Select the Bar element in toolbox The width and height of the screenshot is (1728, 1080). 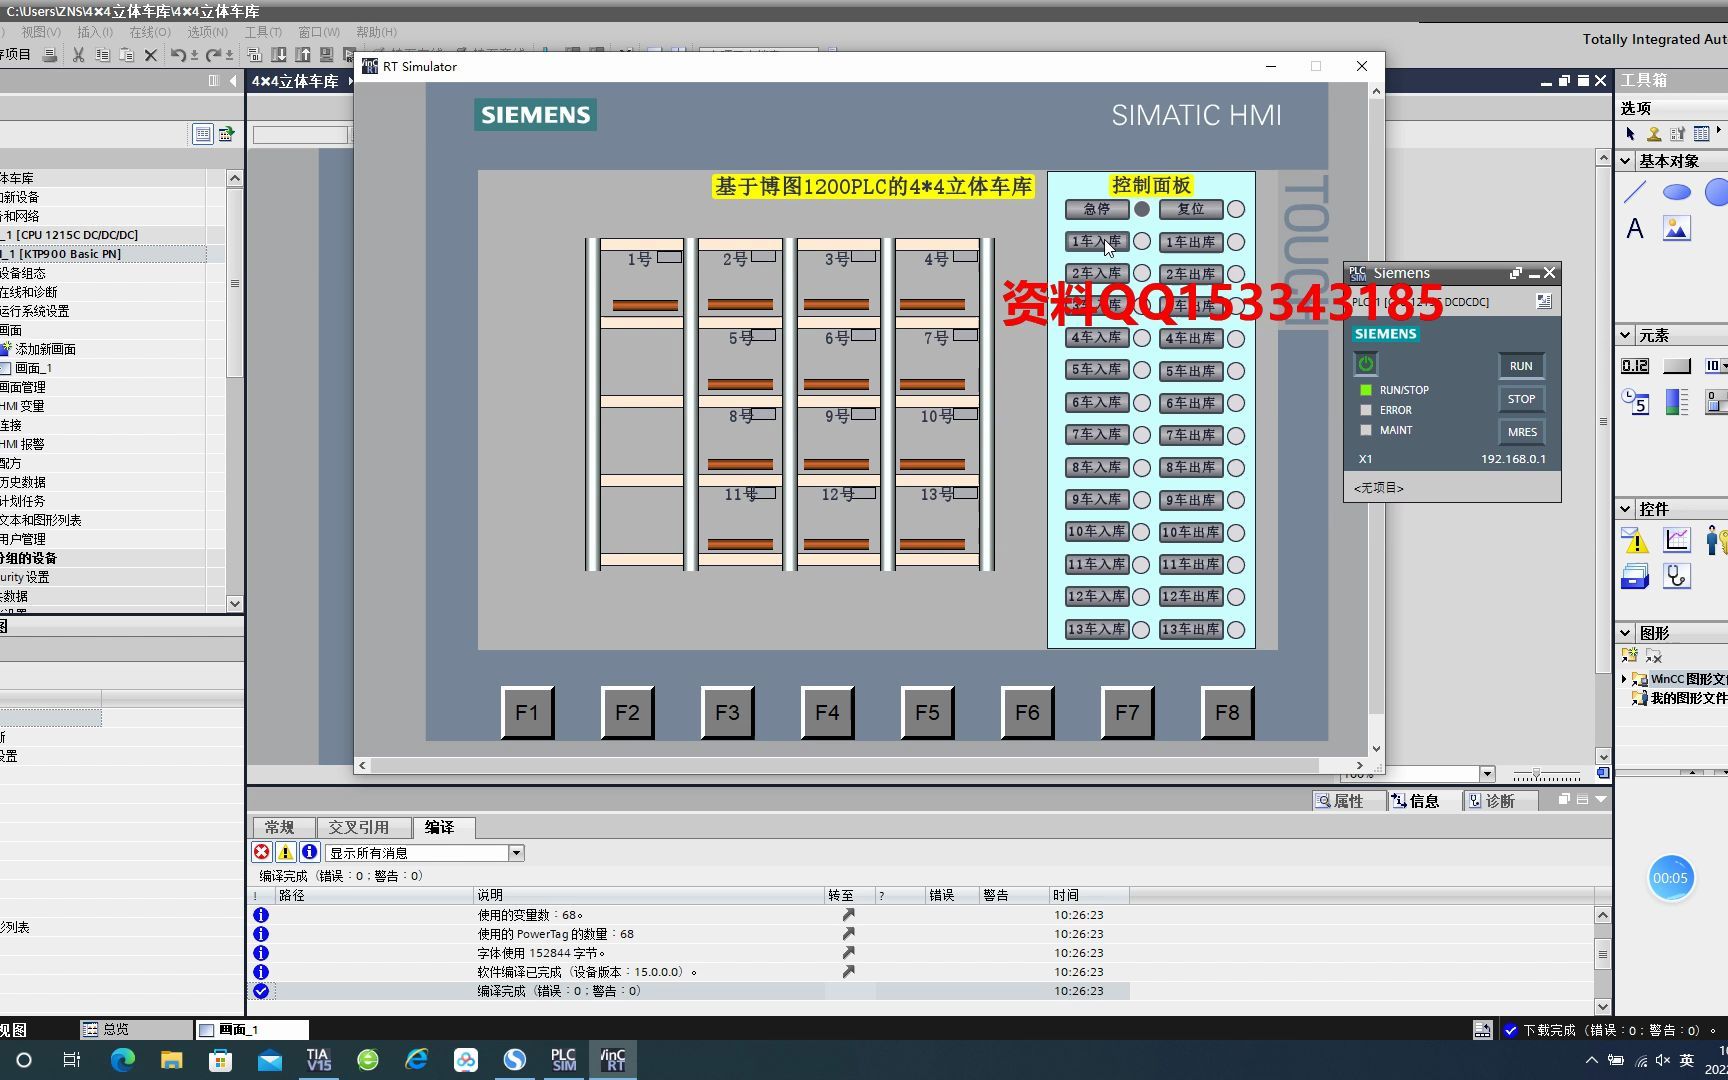(x=1677, y=402)
